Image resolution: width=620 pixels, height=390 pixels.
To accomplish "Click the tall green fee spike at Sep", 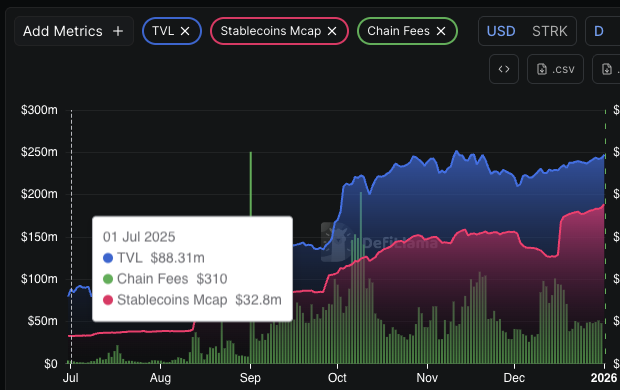I will [251, 184].
